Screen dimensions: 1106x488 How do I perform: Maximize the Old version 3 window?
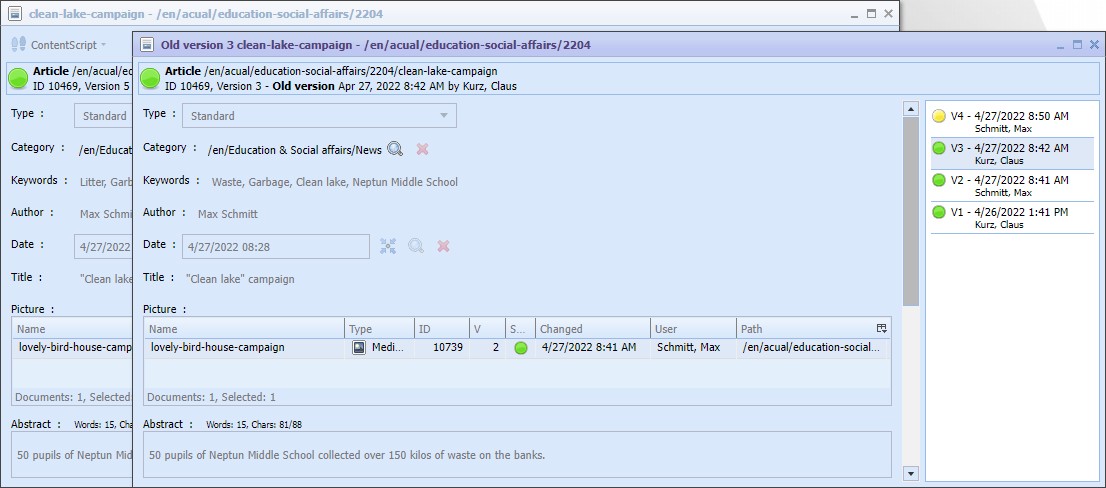[1077, 44]
